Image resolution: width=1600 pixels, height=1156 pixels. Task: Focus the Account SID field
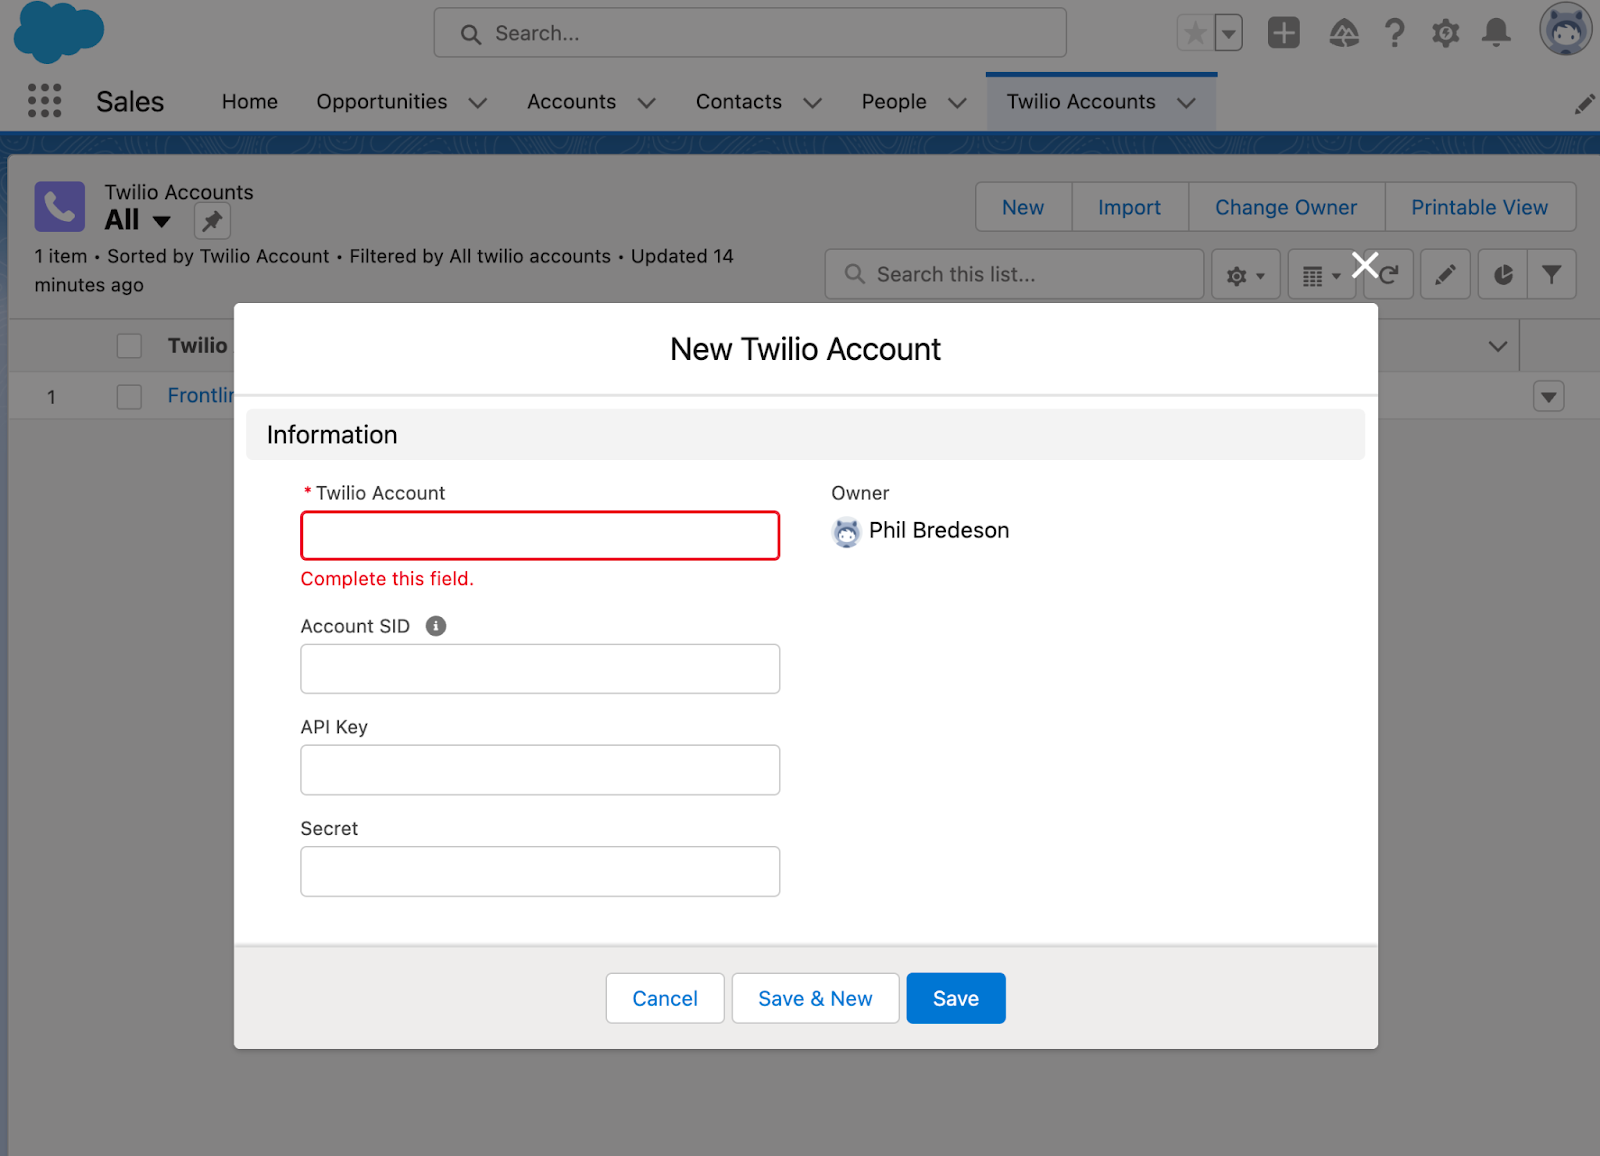540,669
